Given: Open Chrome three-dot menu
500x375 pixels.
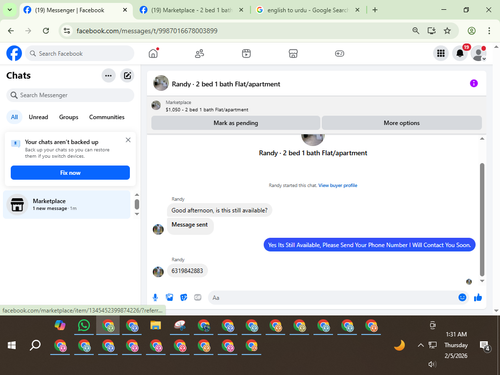Looking at the screenshot, I should (489, 31).
